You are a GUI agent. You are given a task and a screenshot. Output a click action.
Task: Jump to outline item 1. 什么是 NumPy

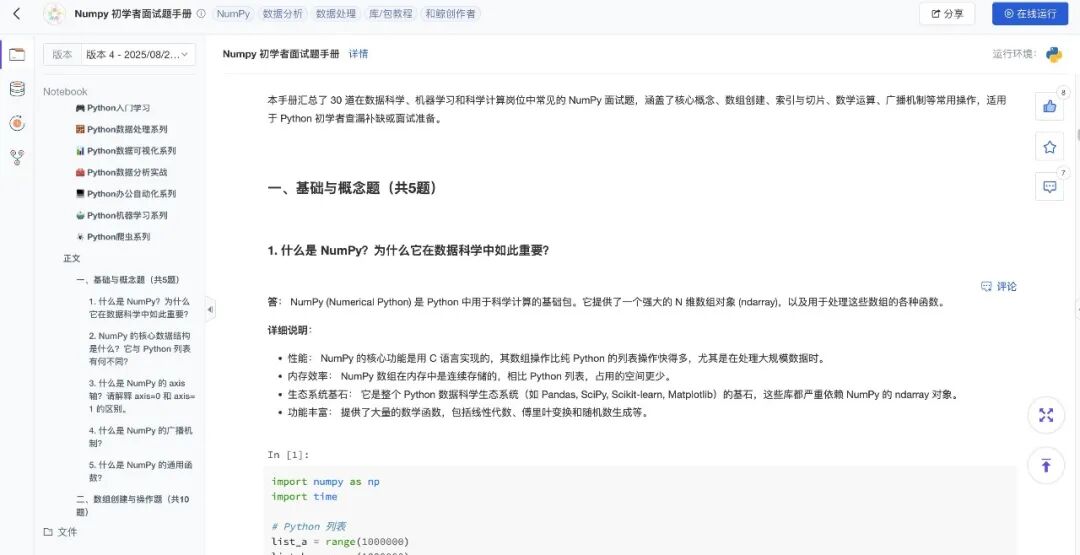pos(138,308)
